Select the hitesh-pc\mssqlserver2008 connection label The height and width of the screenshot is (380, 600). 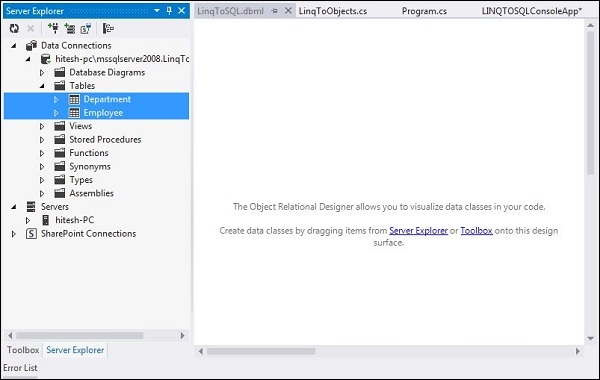pyautogui.click(x=122, y=59)
